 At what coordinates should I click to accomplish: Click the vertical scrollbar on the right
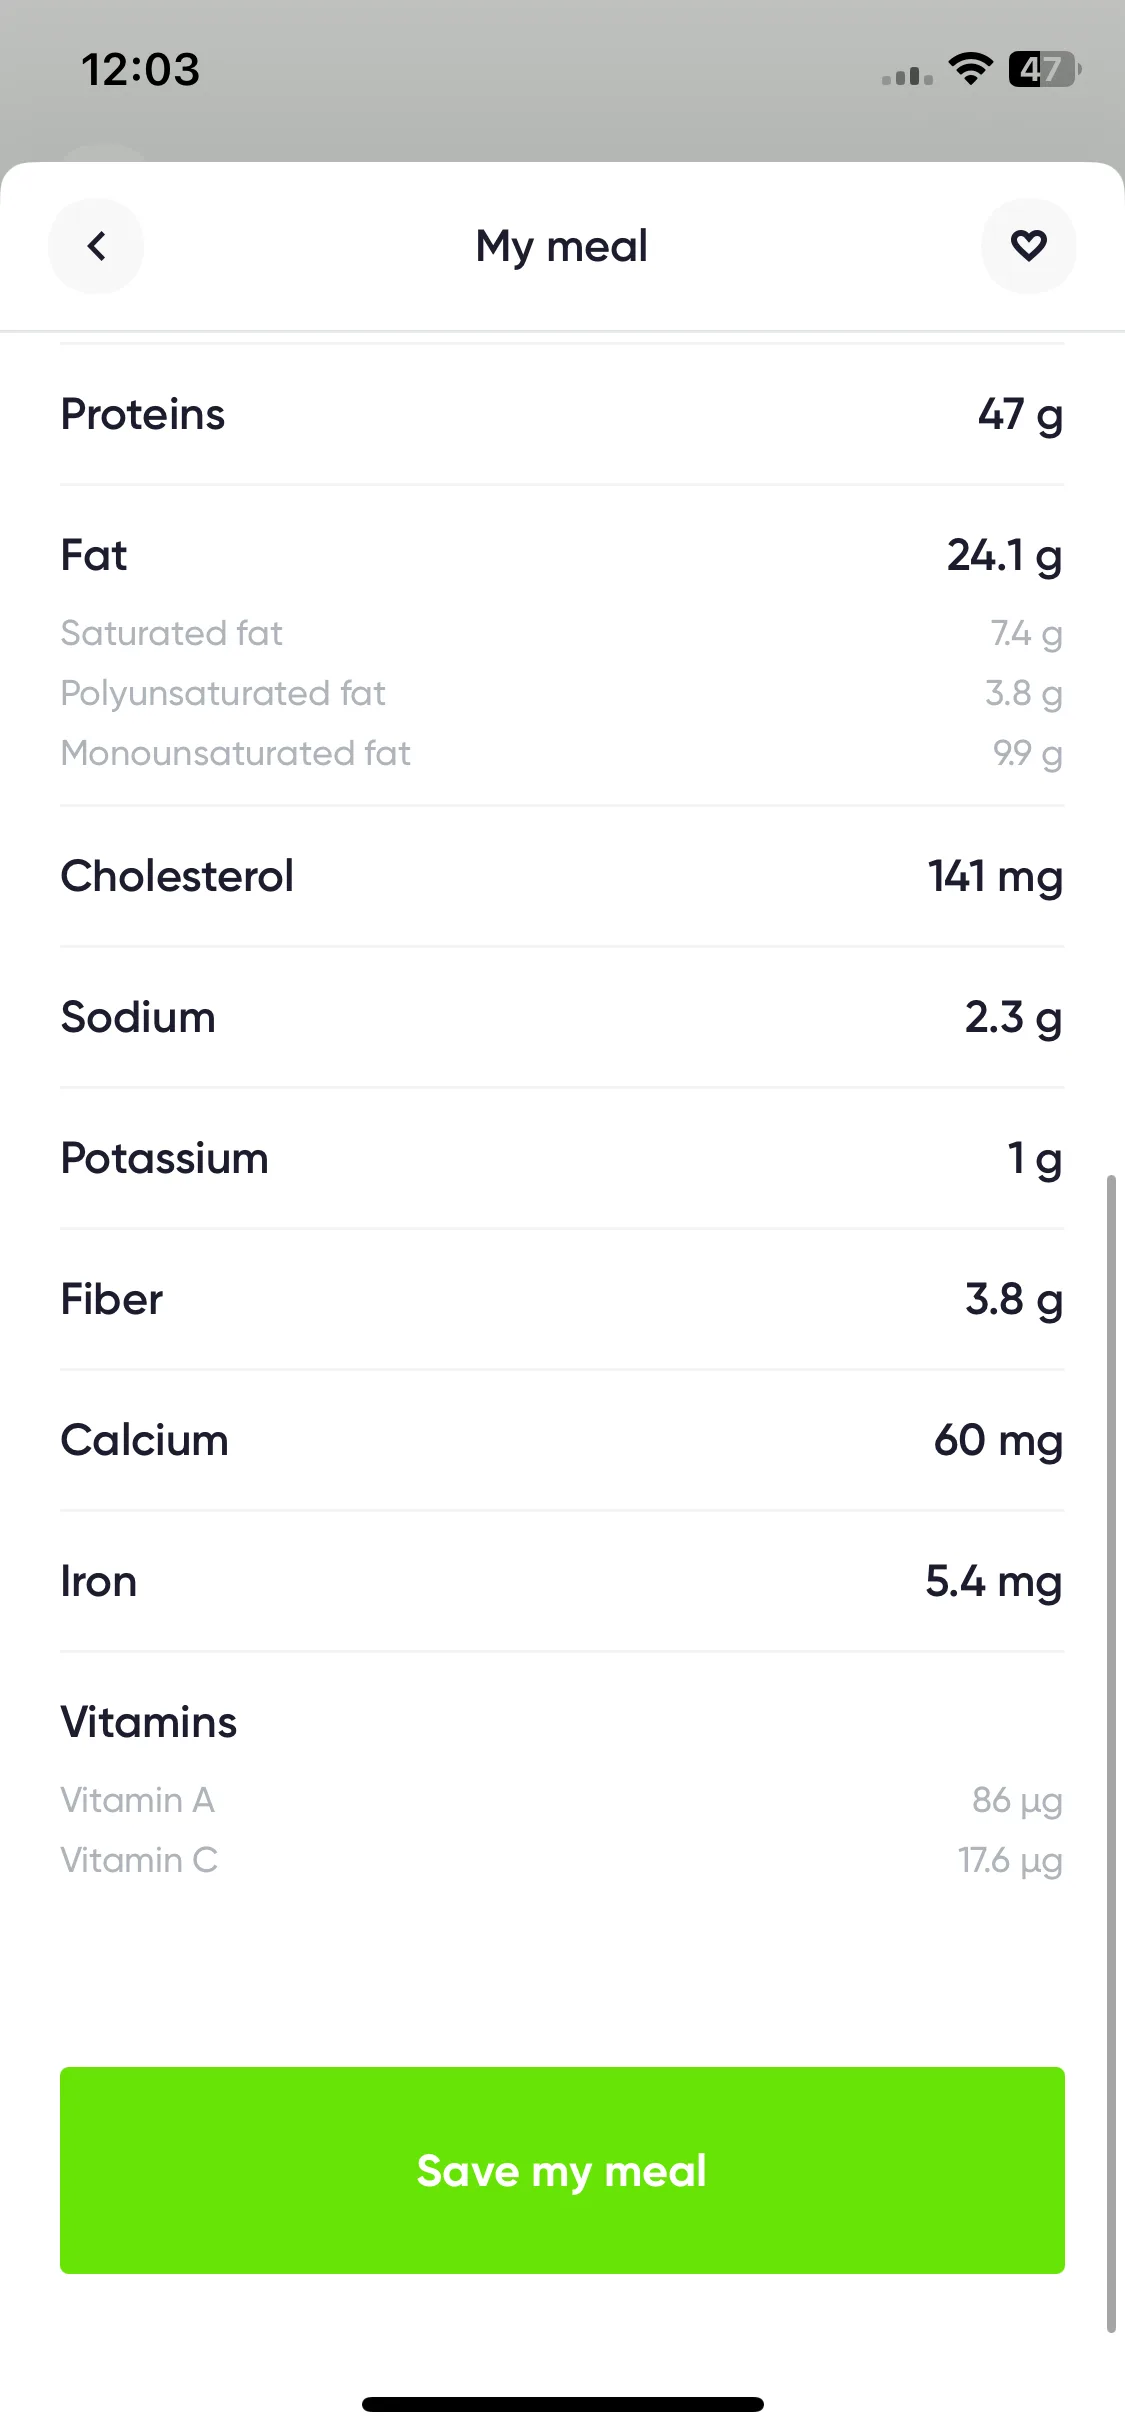pyautogui.click(x=1111, y=1755)
